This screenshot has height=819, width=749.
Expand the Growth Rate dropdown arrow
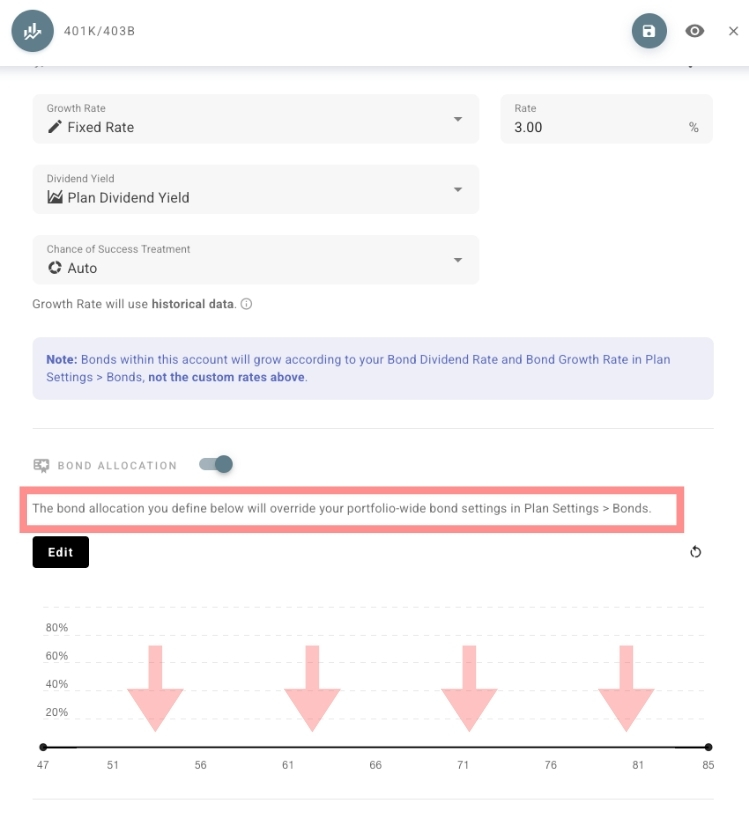(x=458, y=119)
